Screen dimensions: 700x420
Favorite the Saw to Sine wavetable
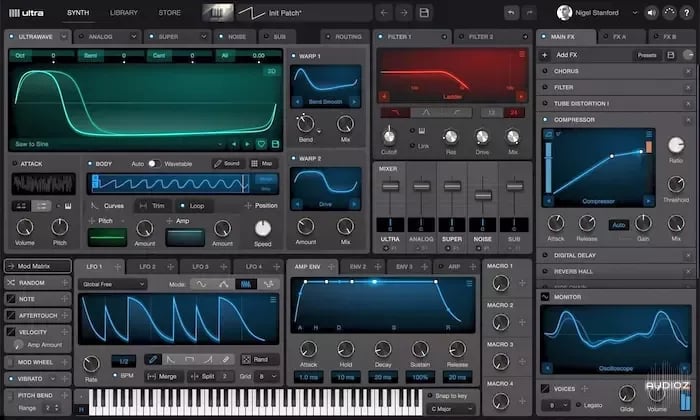point(261,144)
